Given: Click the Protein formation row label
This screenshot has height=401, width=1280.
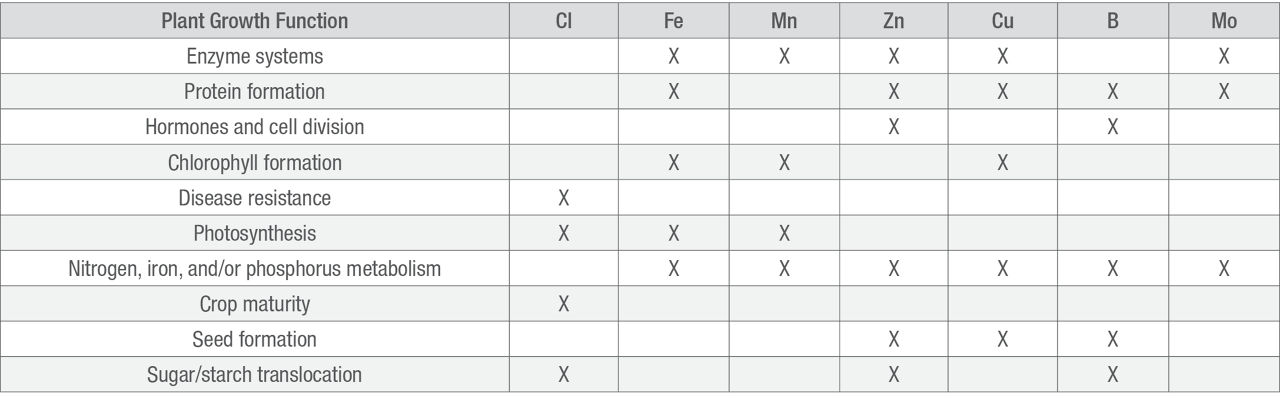Looking at the screenshot, I should click(254, 92).
